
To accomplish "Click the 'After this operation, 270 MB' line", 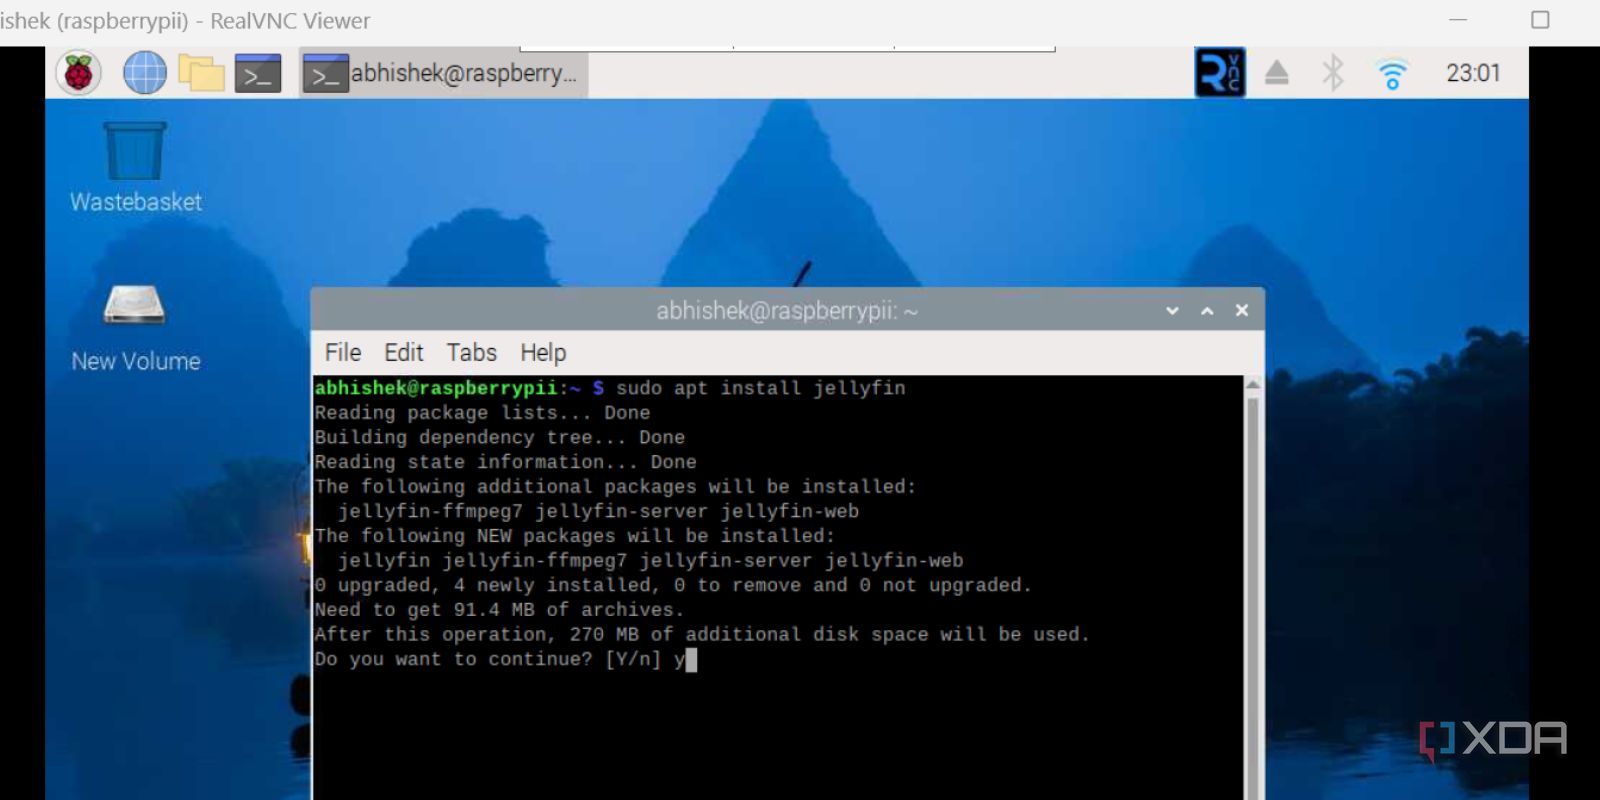I will [702, 635].
